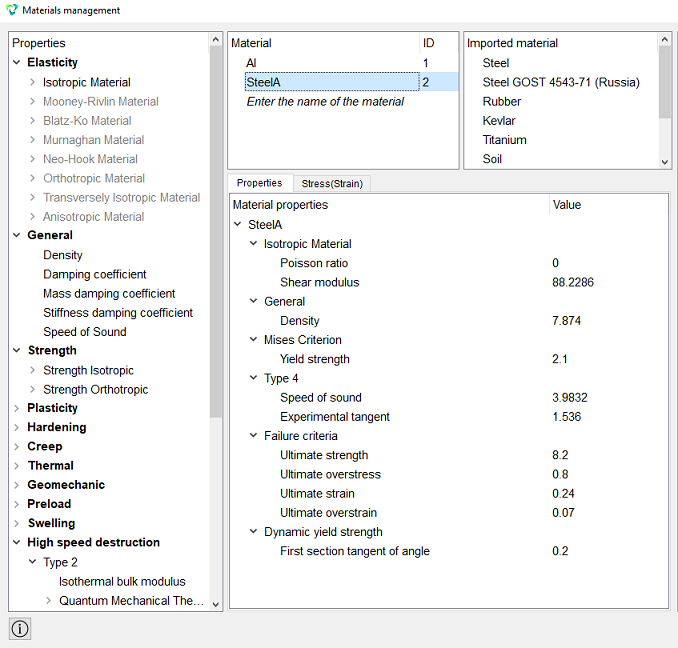Collapse the Elasticity category

click(16, 62)
